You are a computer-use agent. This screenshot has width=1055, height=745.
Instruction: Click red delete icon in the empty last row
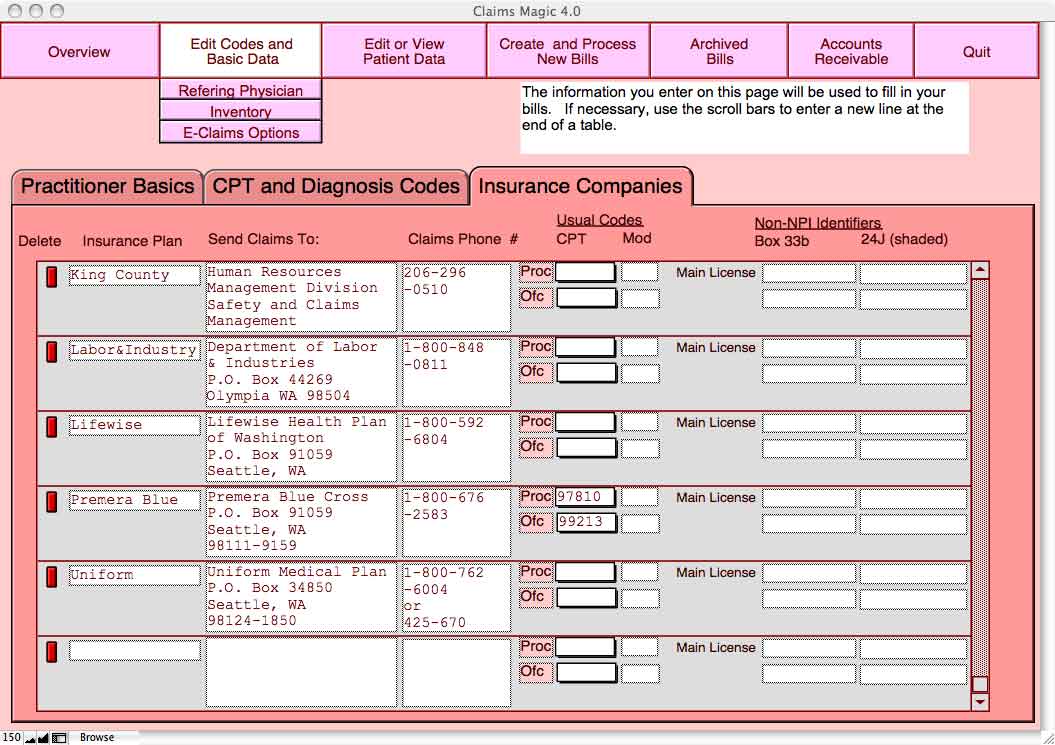point(51,651)
